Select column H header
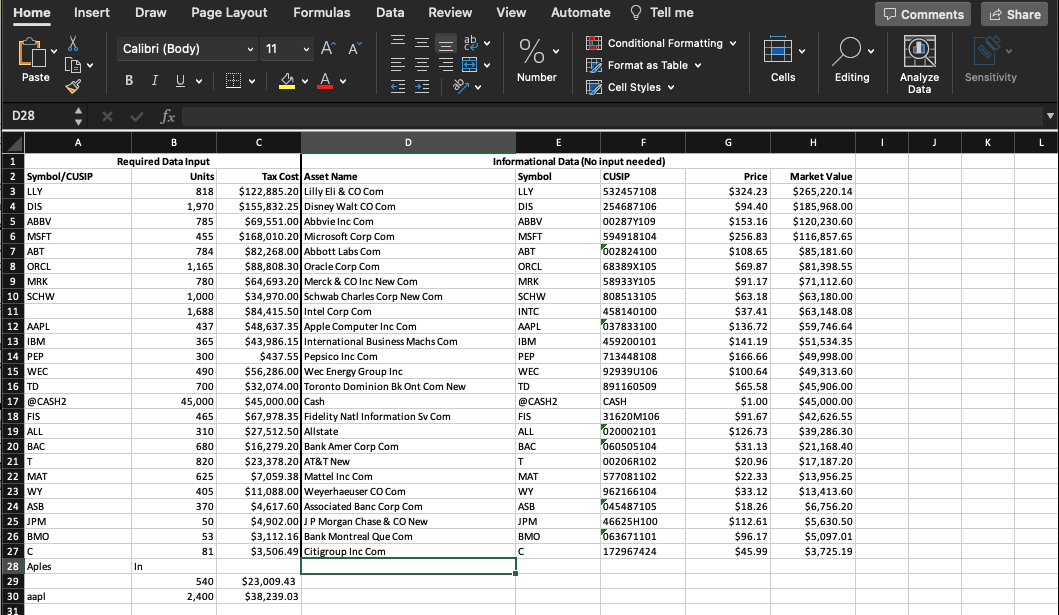This screenshot has height=615, width=1059. (812, 142)
